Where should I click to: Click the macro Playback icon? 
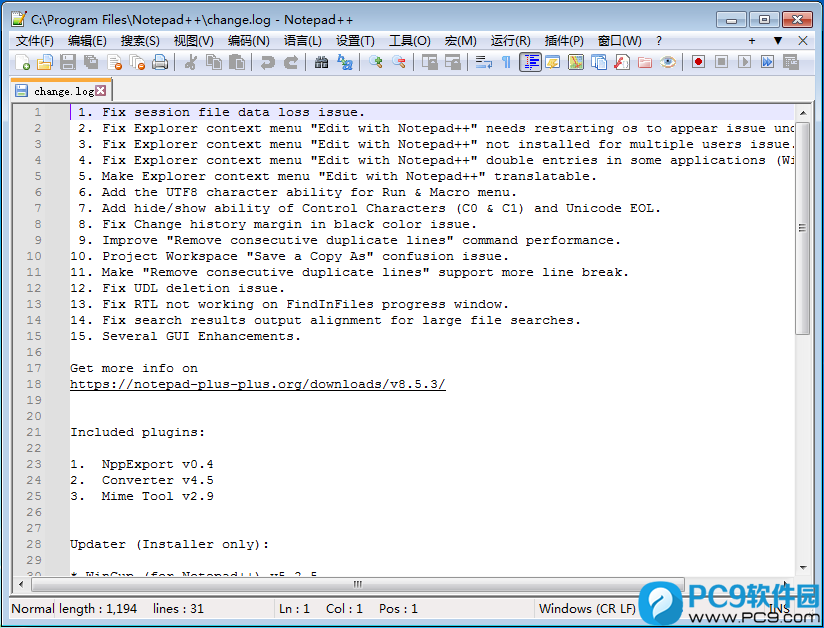point(745,63)
